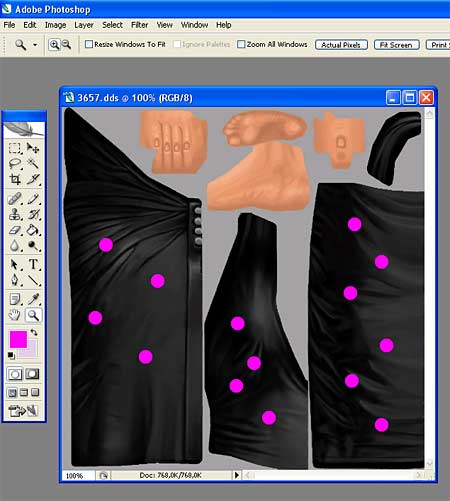Open the Zoom tool preset dropdown arrow
The width and height of the screenshot is (450, 501).
point(35,45)
